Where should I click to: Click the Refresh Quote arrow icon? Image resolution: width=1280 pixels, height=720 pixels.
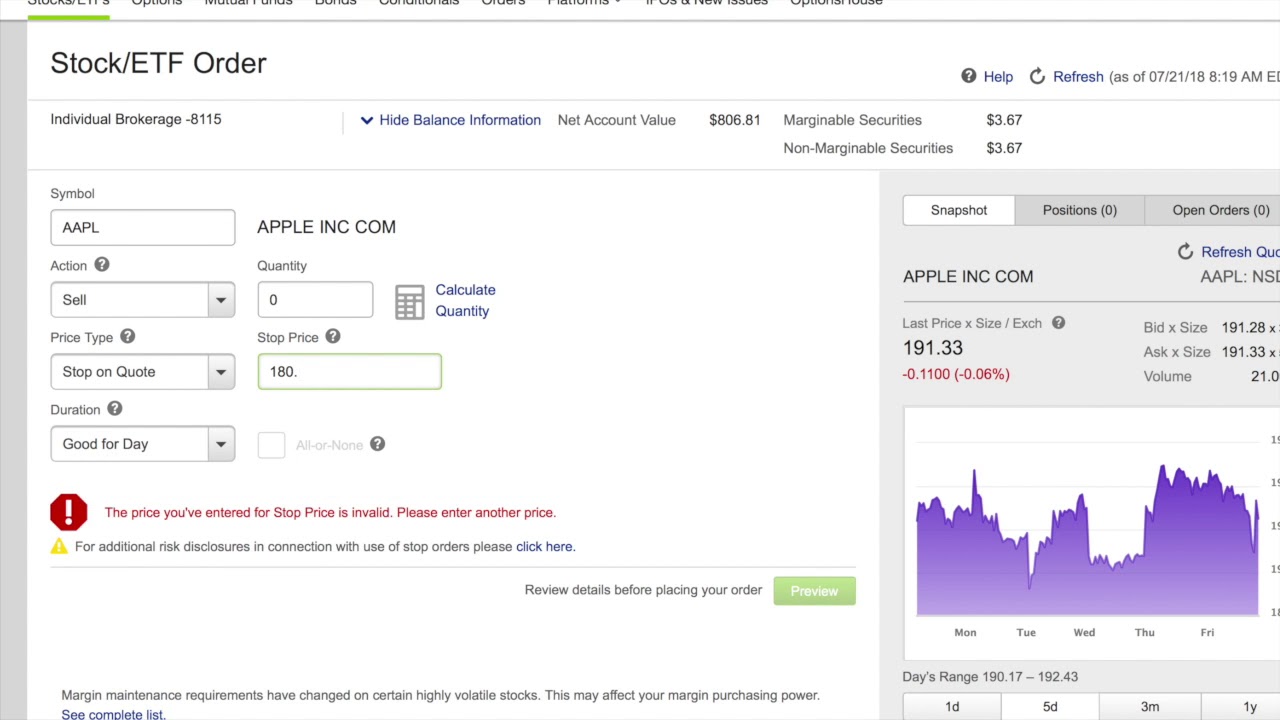pos(1185,252)
